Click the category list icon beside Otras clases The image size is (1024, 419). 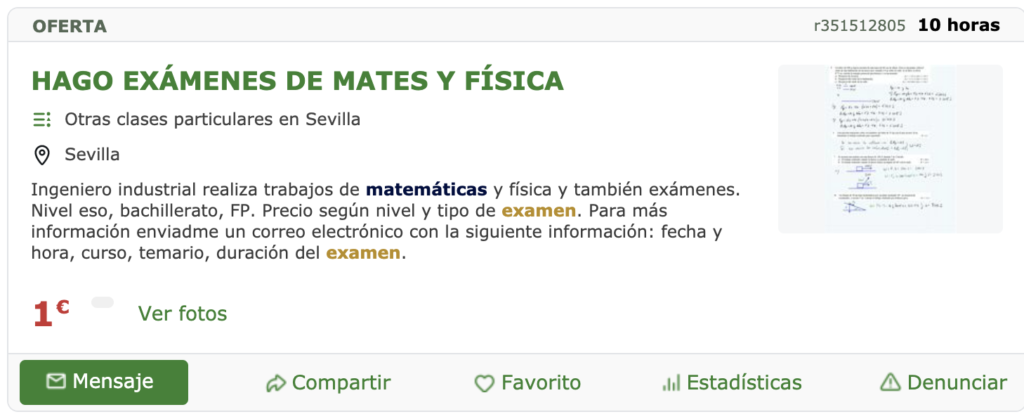(42, 119)
